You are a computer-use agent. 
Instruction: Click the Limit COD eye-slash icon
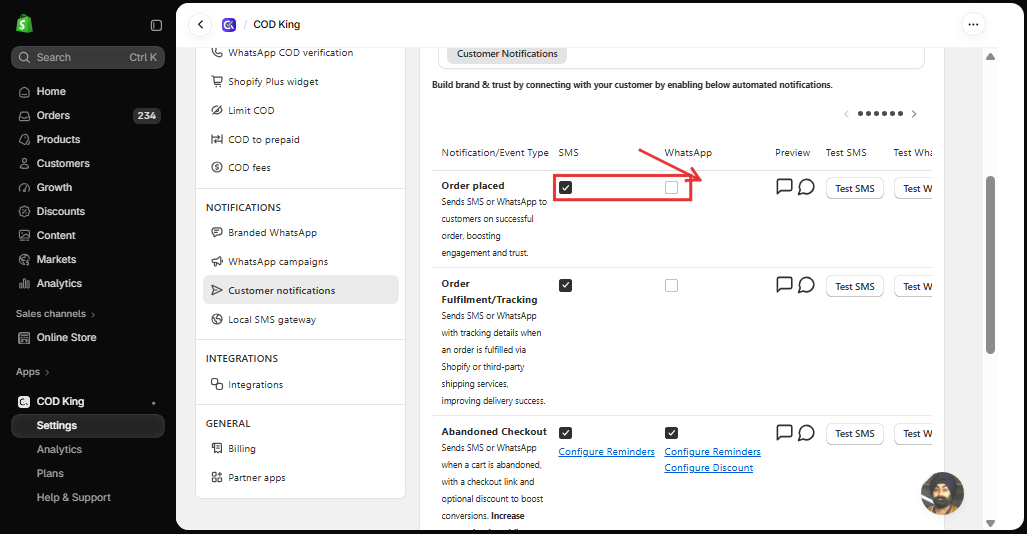(x=217, y=110)
